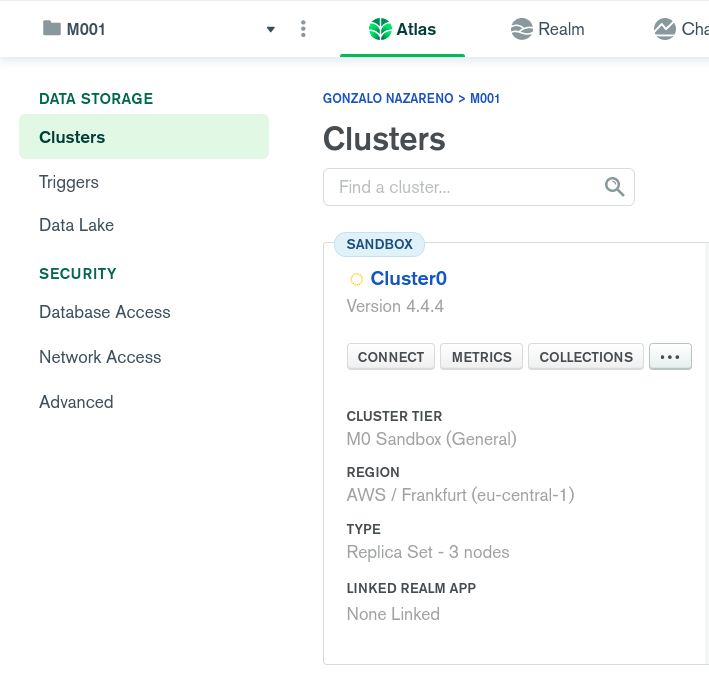Click the AWS / Frankfurt (eu-central-1) region value
709x679 pixels.
coord(460,495)
